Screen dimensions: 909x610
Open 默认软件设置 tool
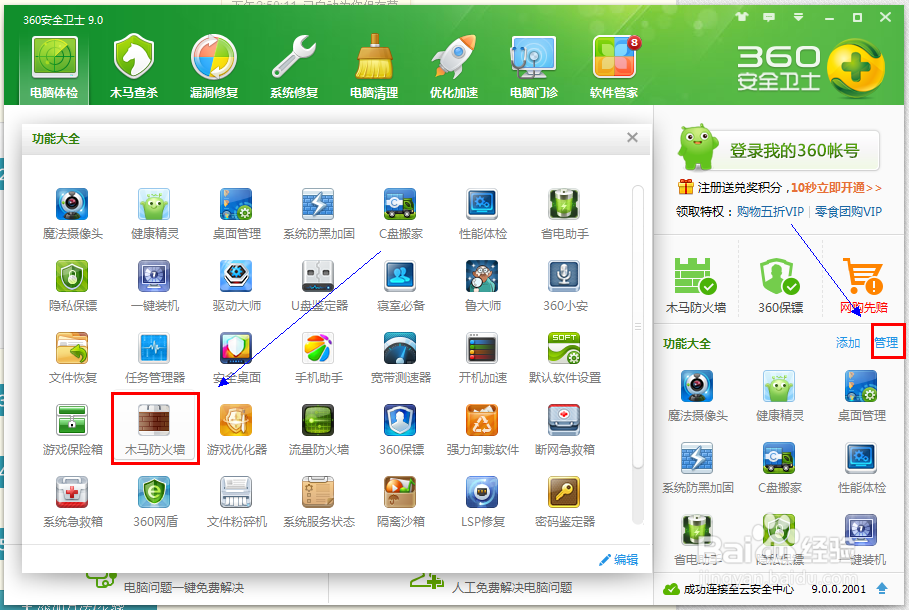pos(565,358)
